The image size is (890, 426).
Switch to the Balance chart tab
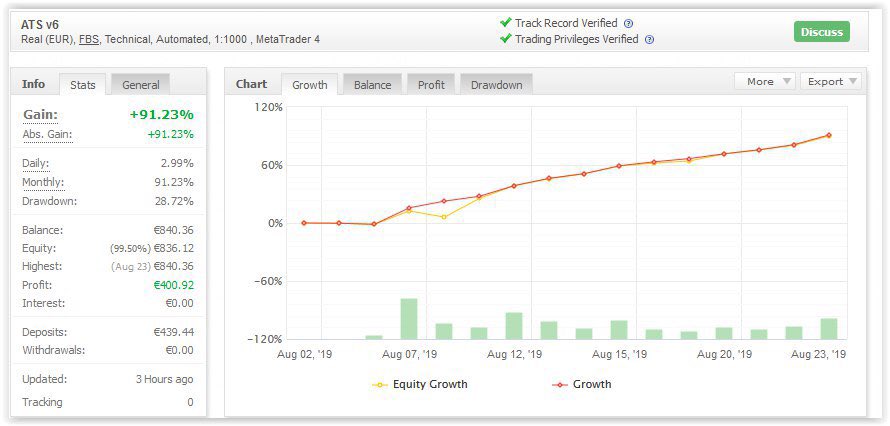click(372, 85)
